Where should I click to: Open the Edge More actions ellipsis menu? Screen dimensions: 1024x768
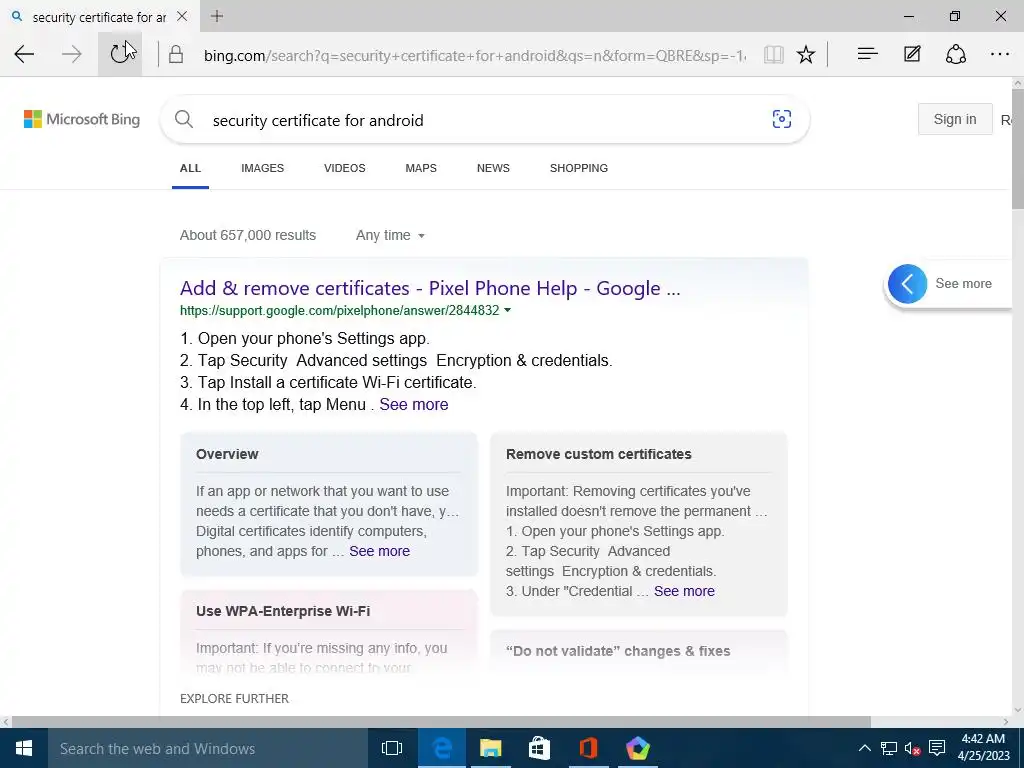click(1000, 54)
